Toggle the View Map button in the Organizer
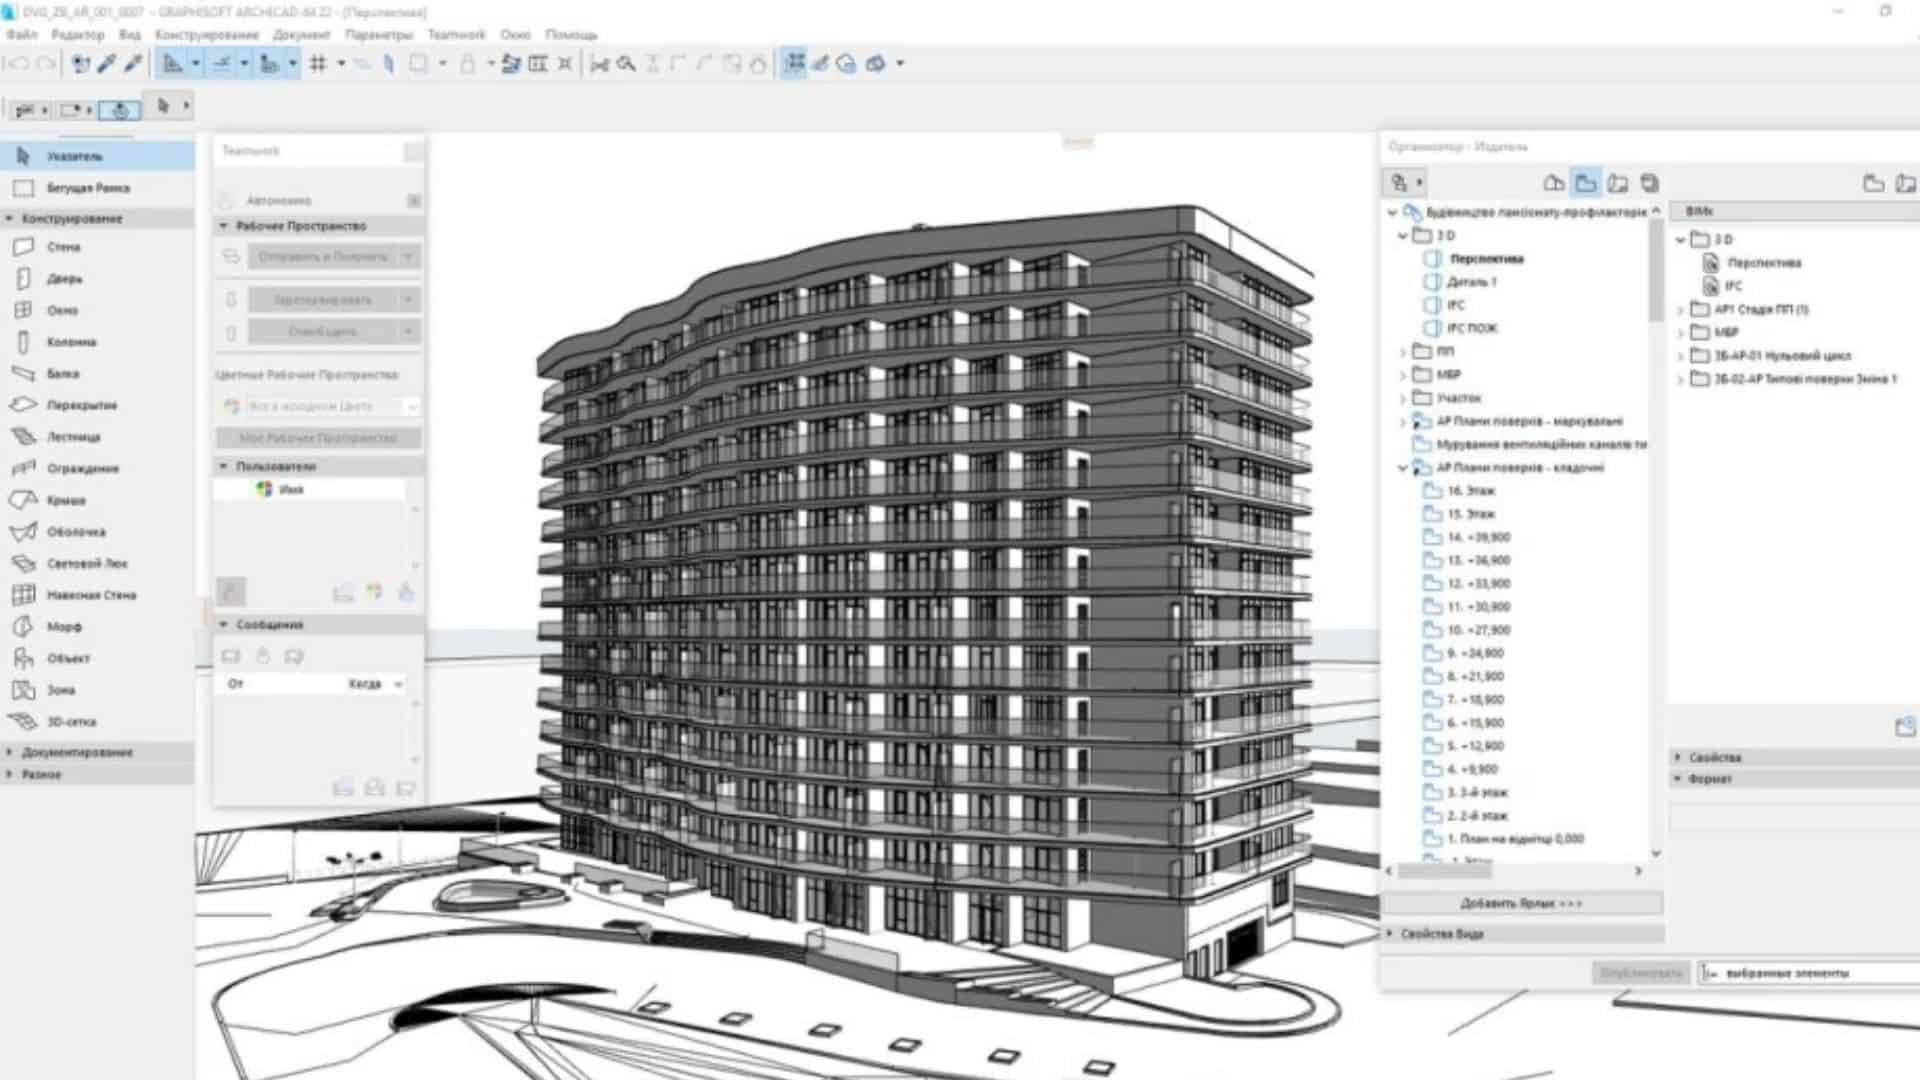The width and height of the screenshot is (1920, 1080). pyautogui.click(x=1586, y=183)
